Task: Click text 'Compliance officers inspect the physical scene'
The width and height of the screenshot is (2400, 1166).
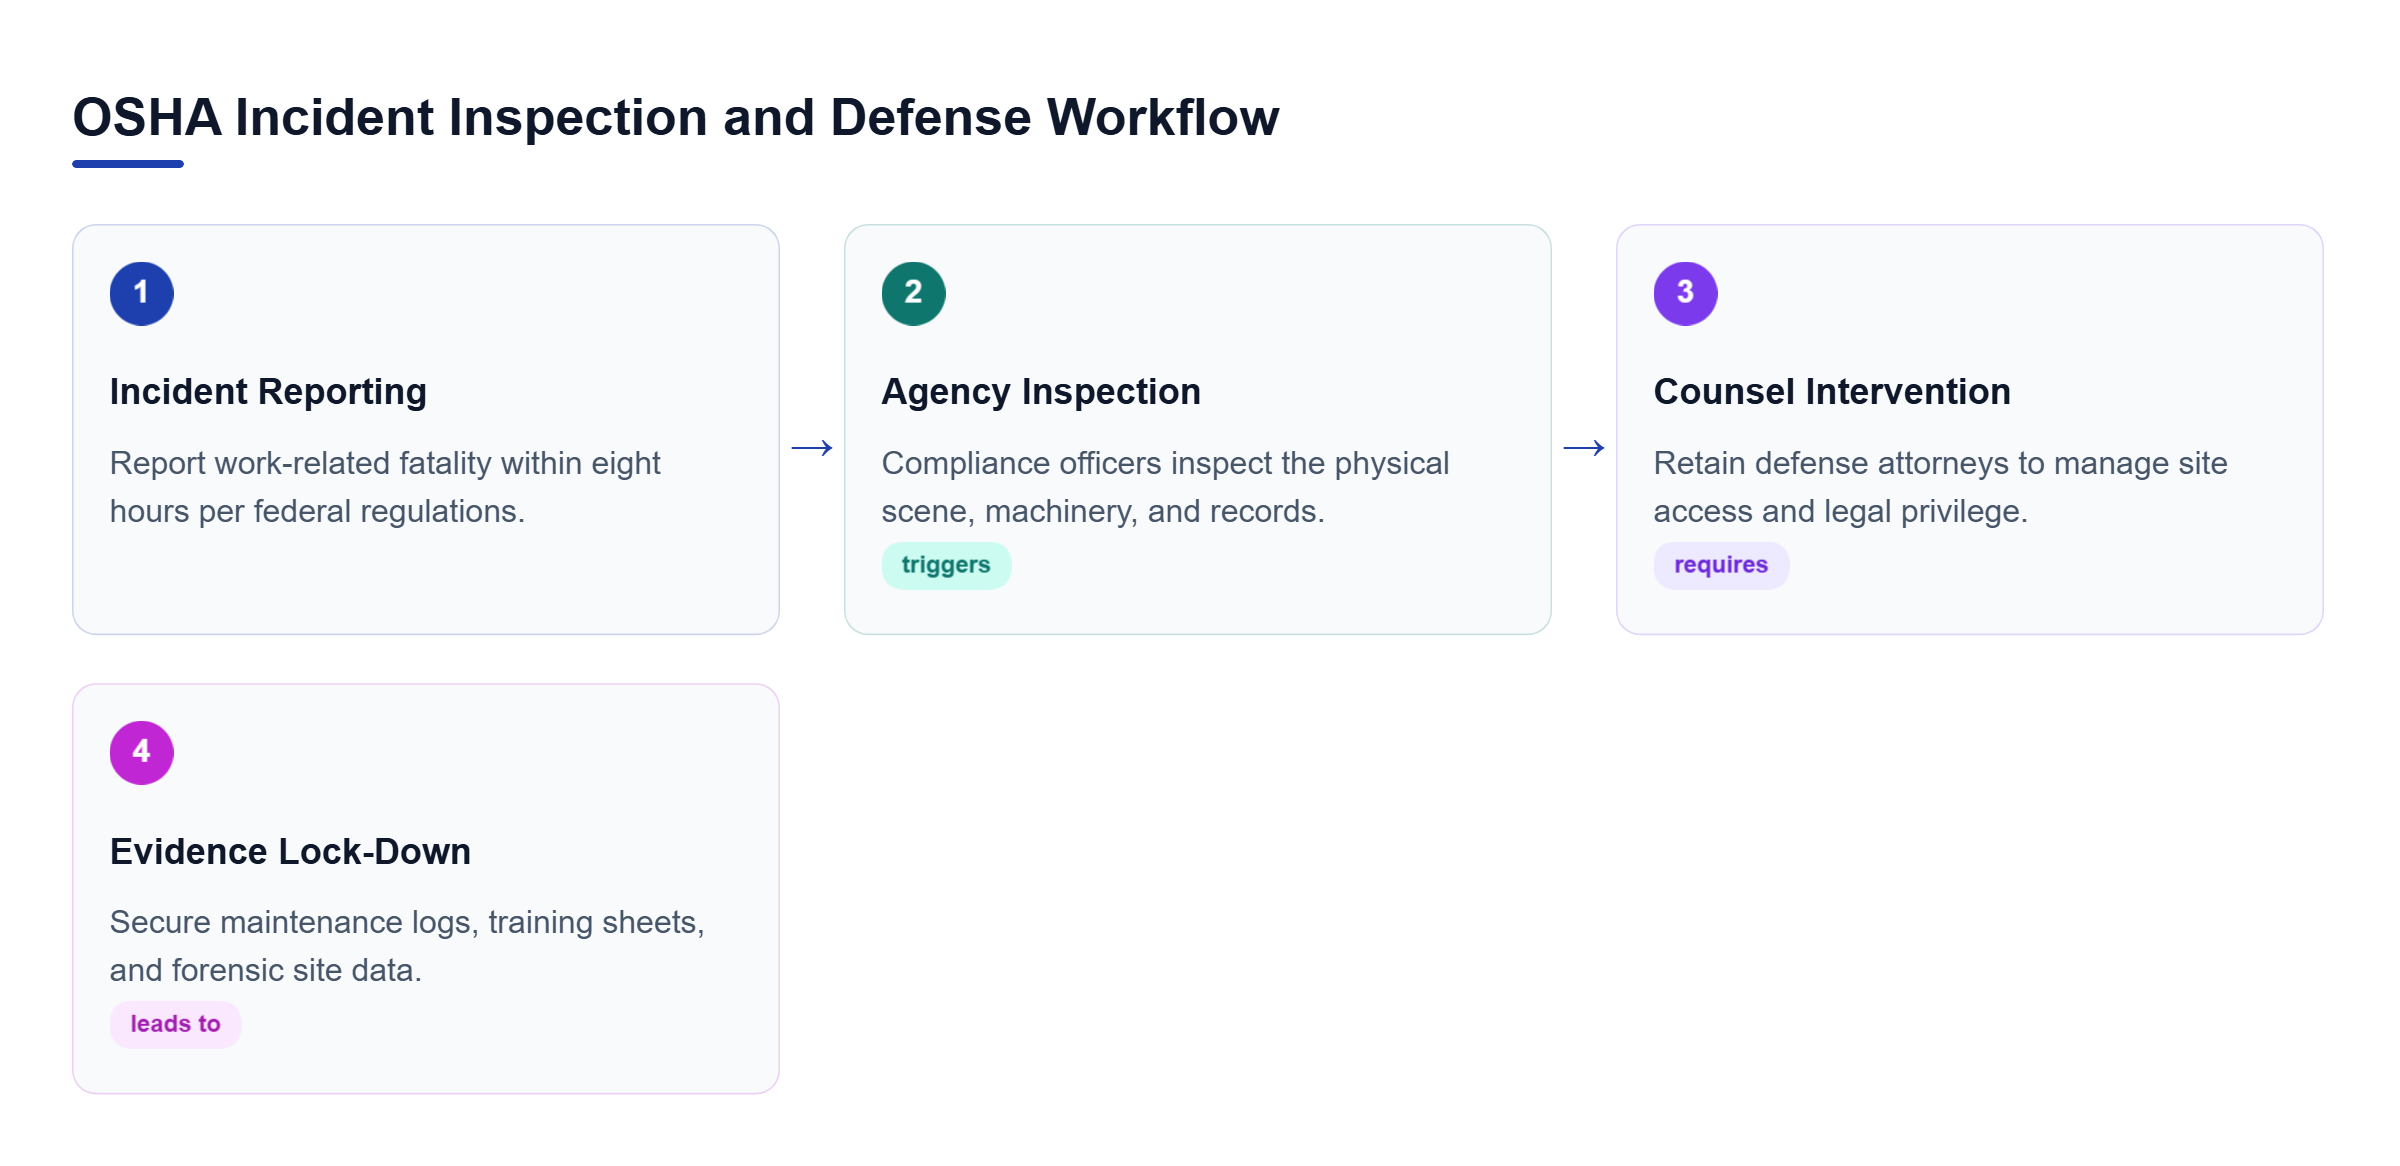Action: tap(1165, 487)
